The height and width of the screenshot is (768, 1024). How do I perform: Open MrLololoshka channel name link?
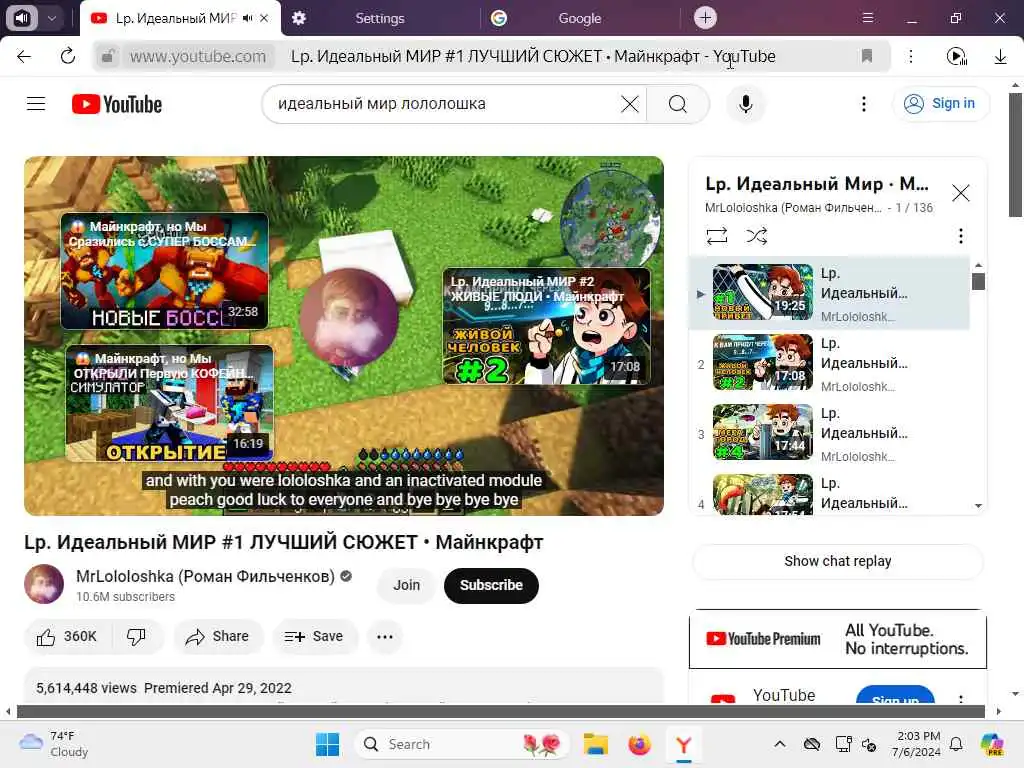205,576
